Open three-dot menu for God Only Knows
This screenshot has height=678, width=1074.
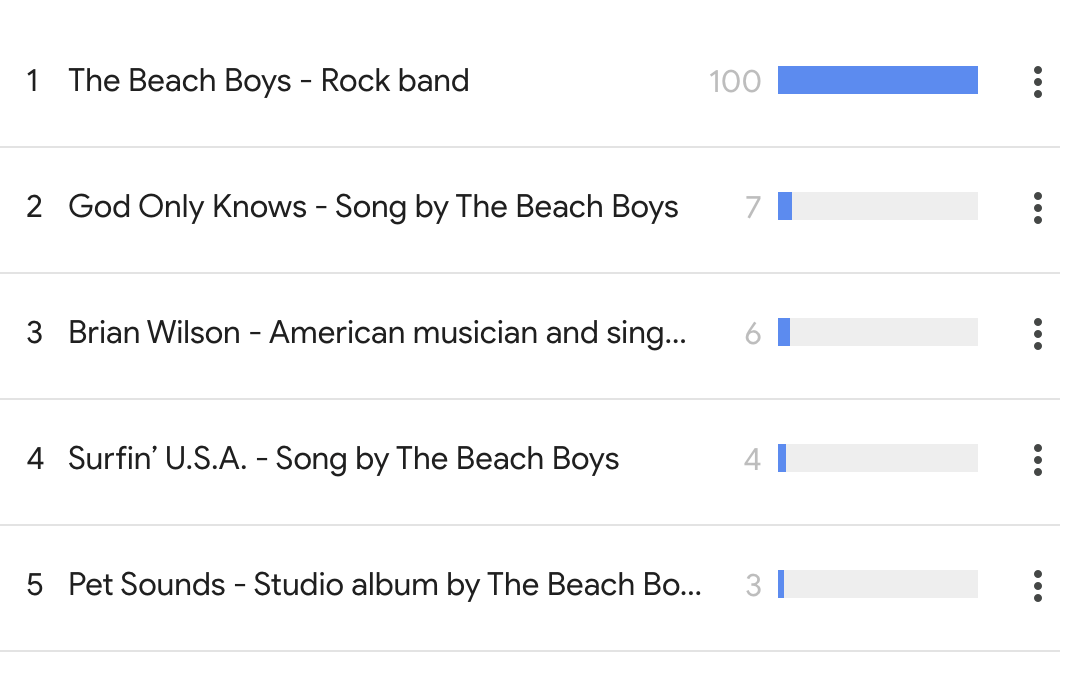click(1038, 208)
